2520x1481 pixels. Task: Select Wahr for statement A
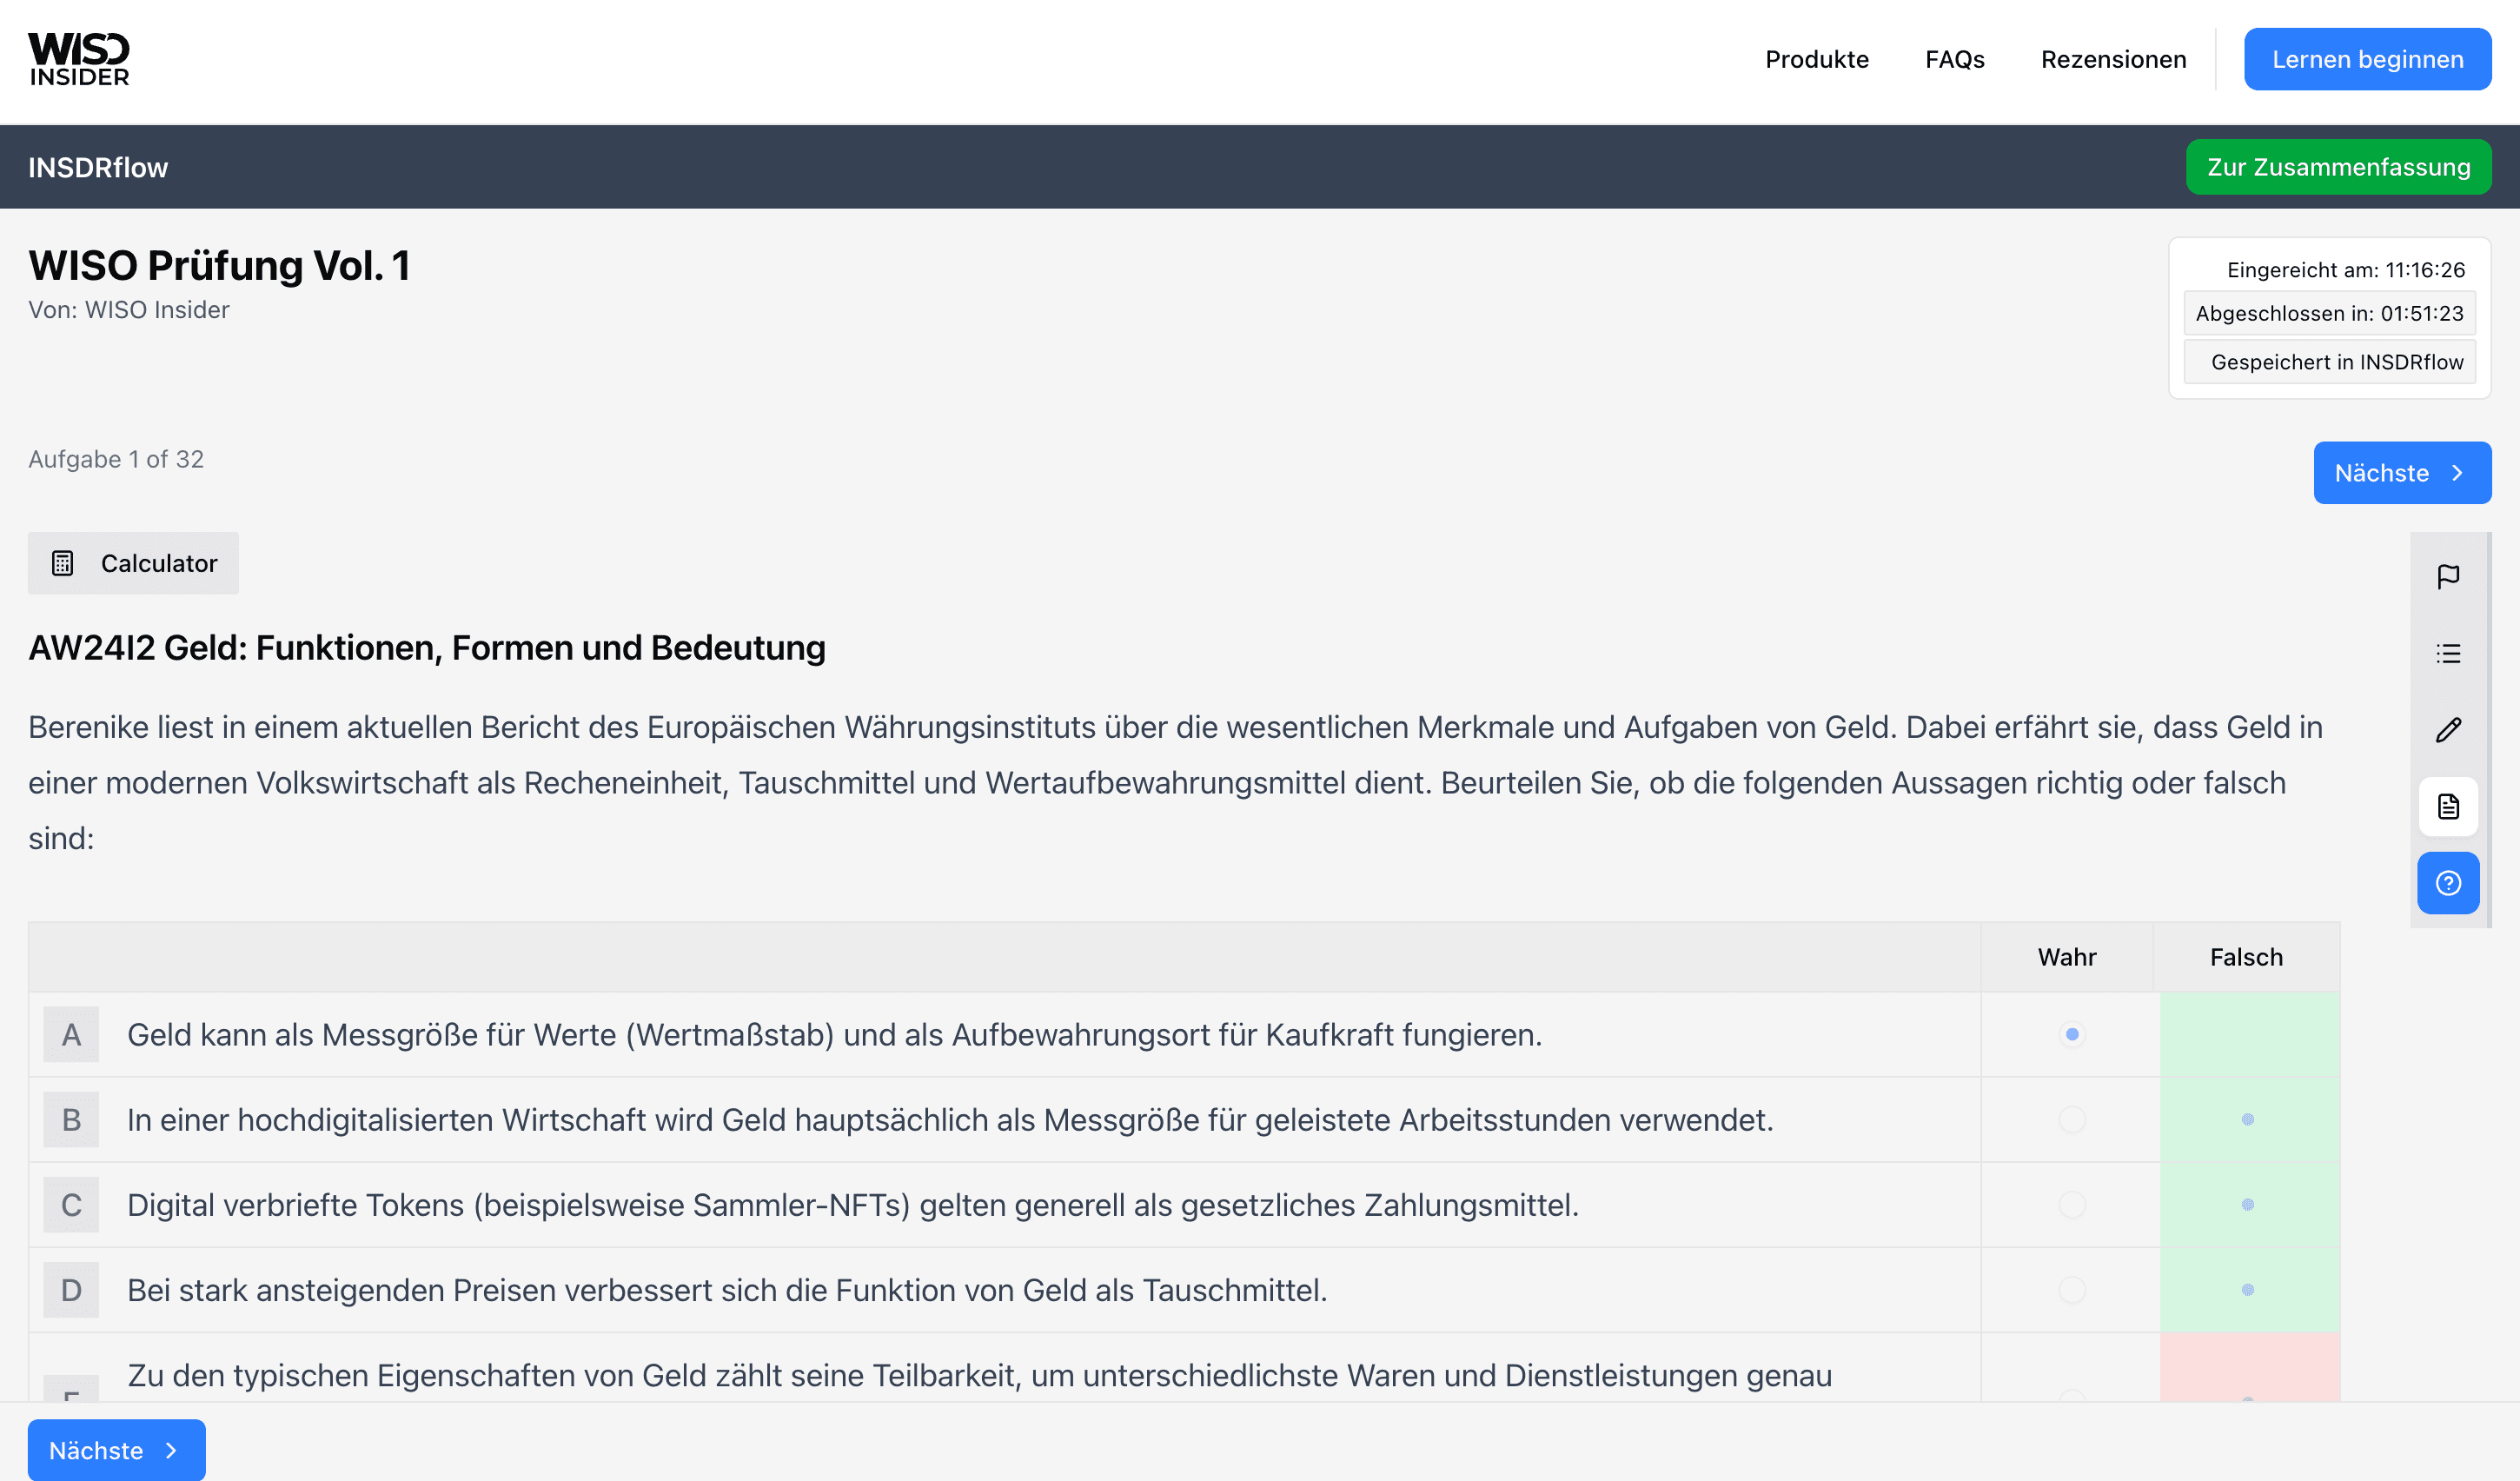2072,1034
